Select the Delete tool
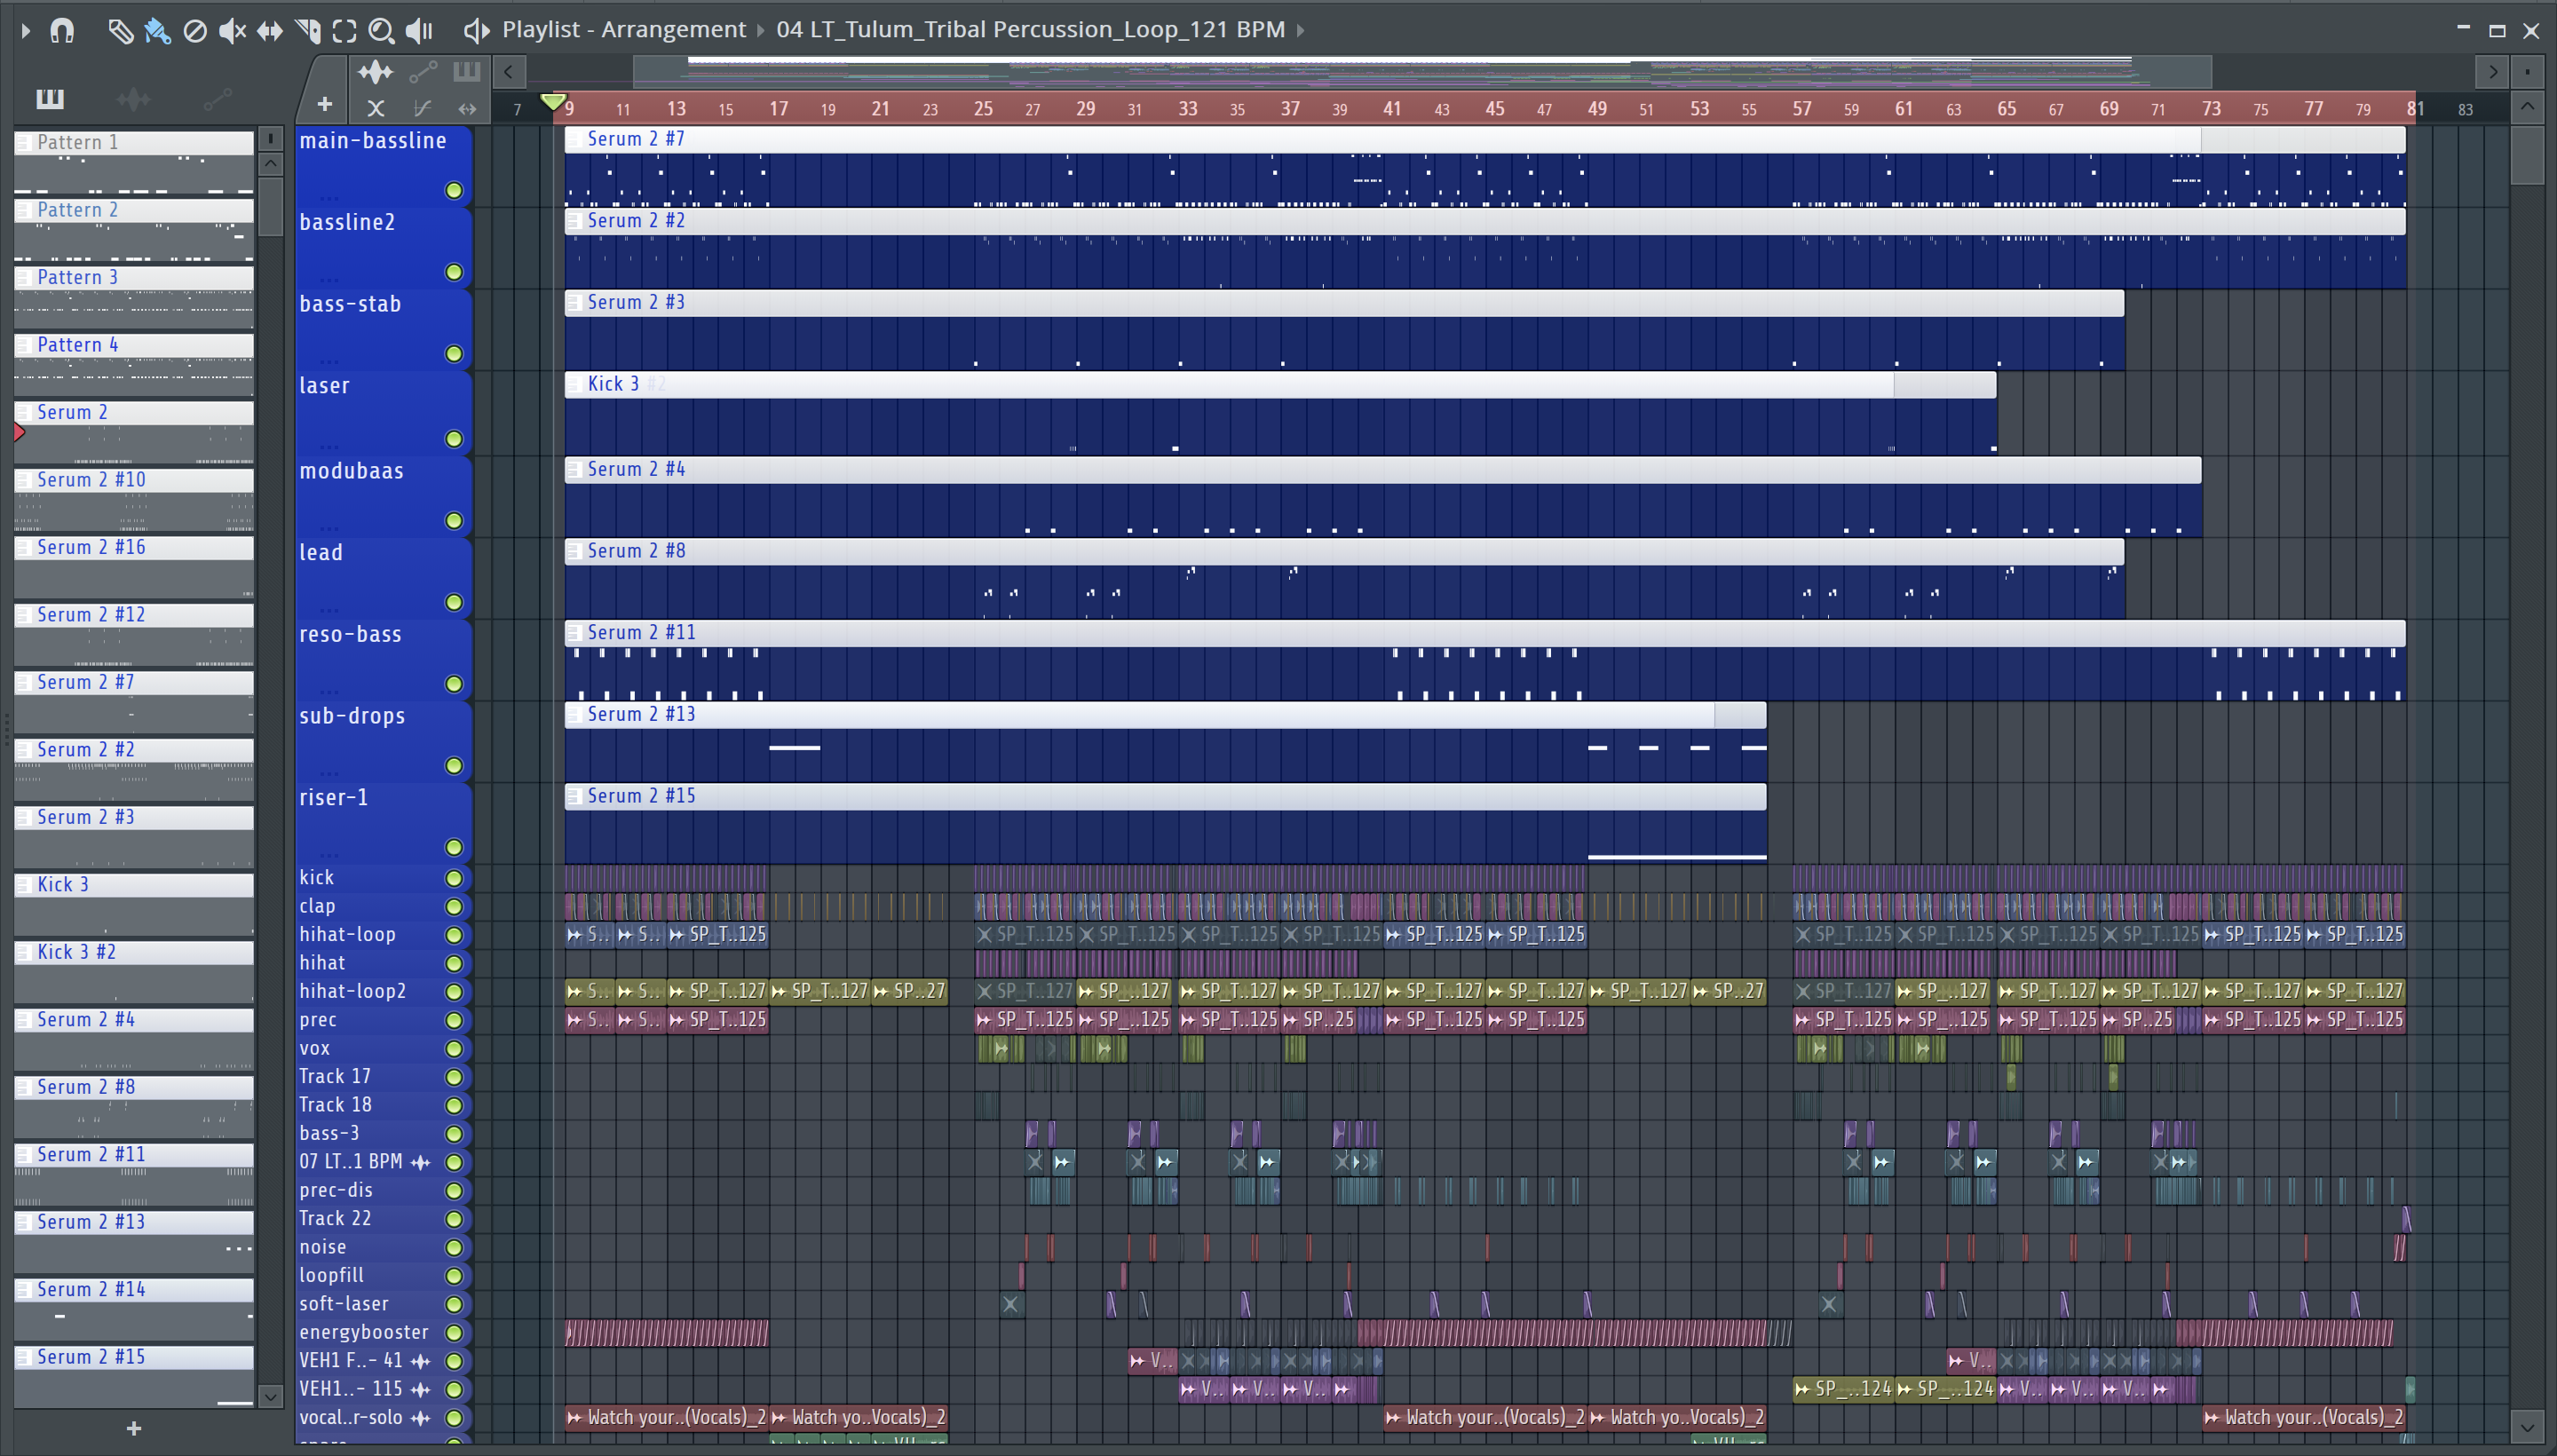The image size is (2557, 1456). [x=195, y=31]
